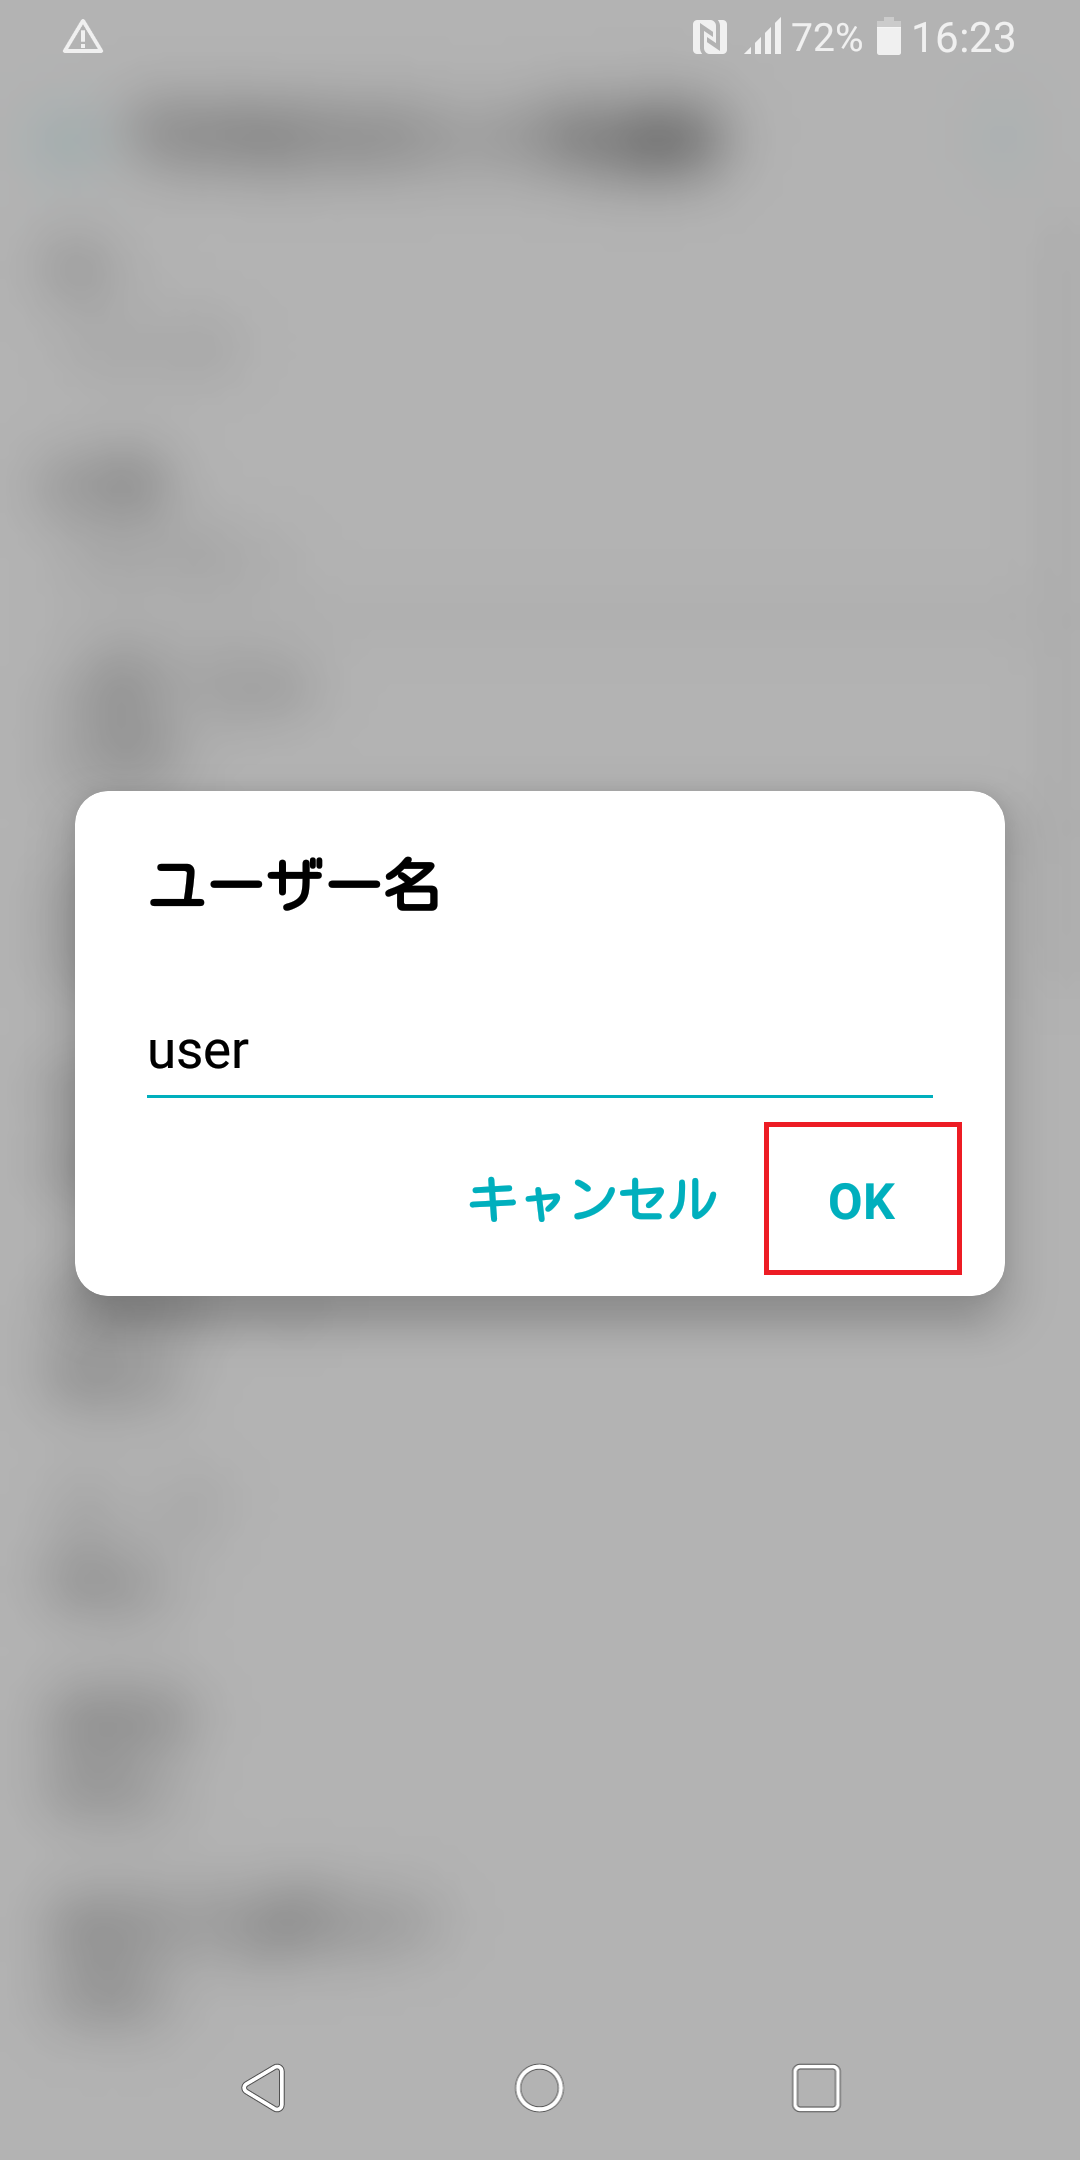Tap the clock showing 16:23
Viewport: 1080px width, 2160px height.
(963, 38)
